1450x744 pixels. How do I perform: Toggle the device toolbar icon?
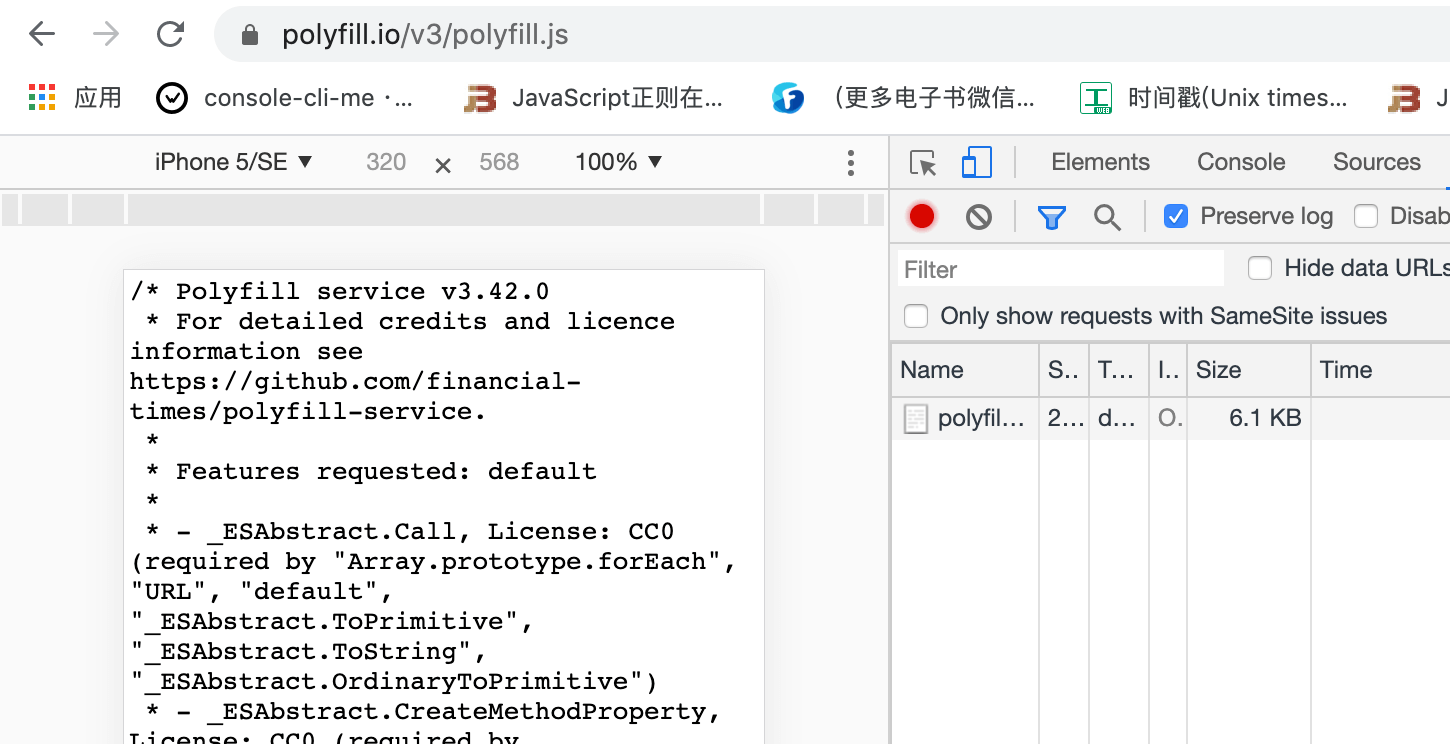tap(976, 163)
